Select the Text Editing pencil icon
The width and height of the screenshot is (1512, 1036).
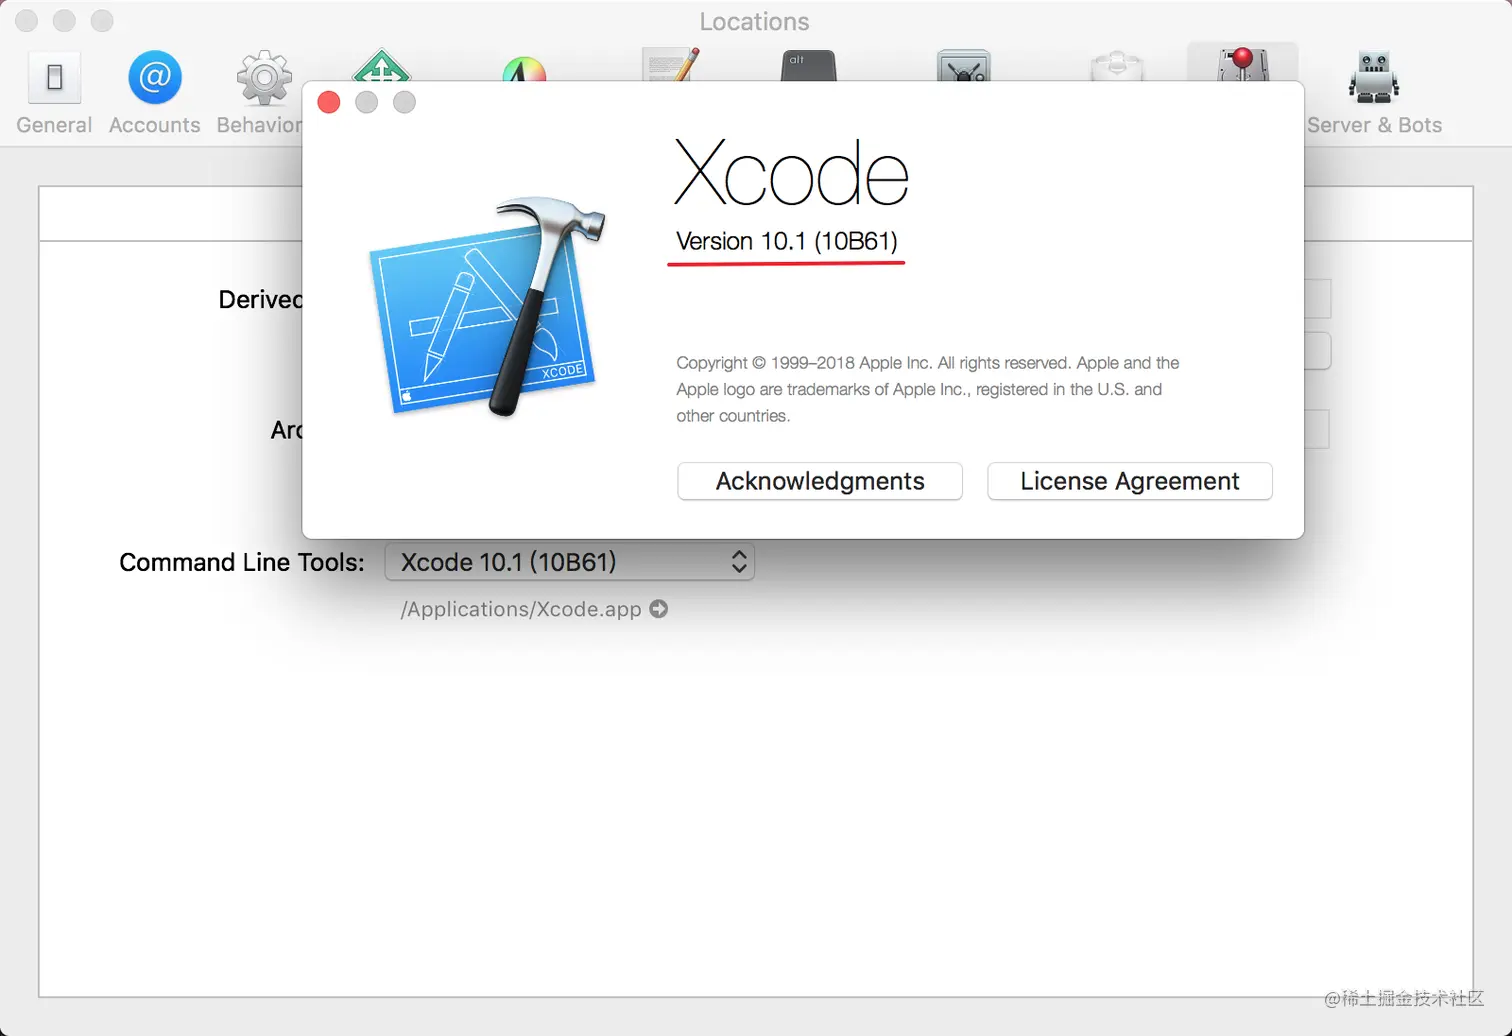[x=670, y=70]
